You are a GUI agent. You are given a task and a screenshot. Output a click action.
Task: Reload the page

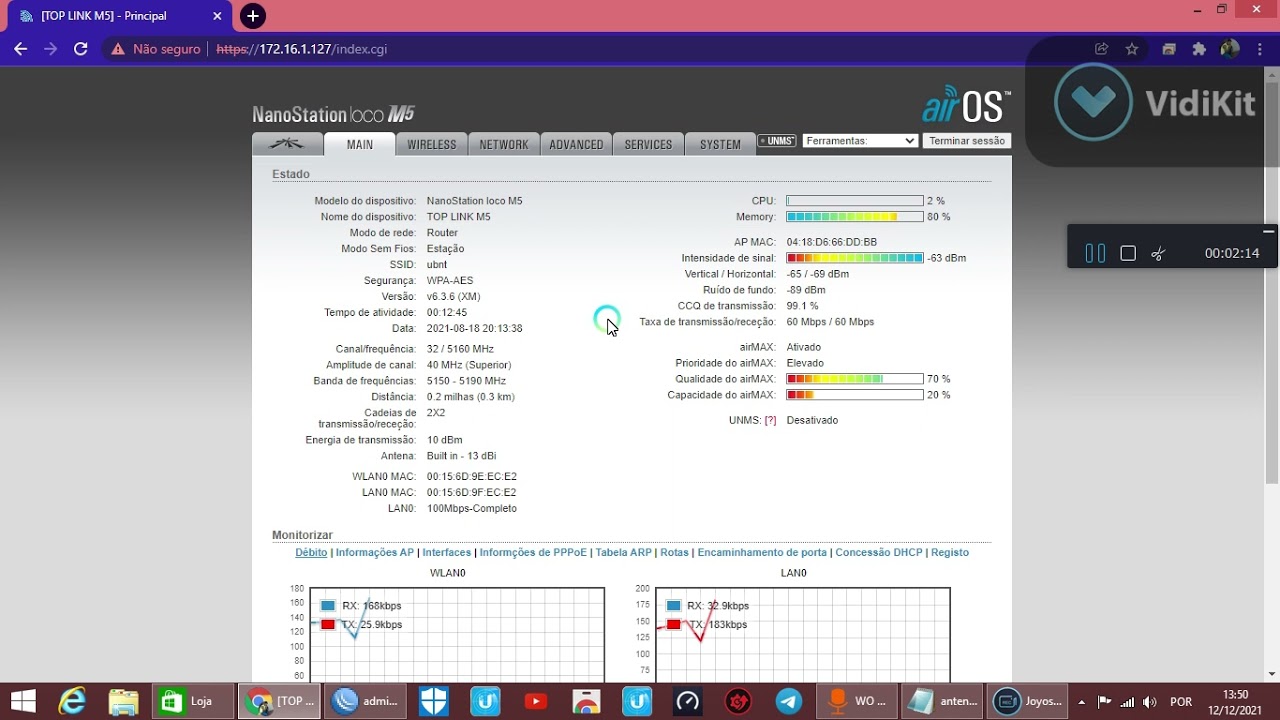pos(81,49)
